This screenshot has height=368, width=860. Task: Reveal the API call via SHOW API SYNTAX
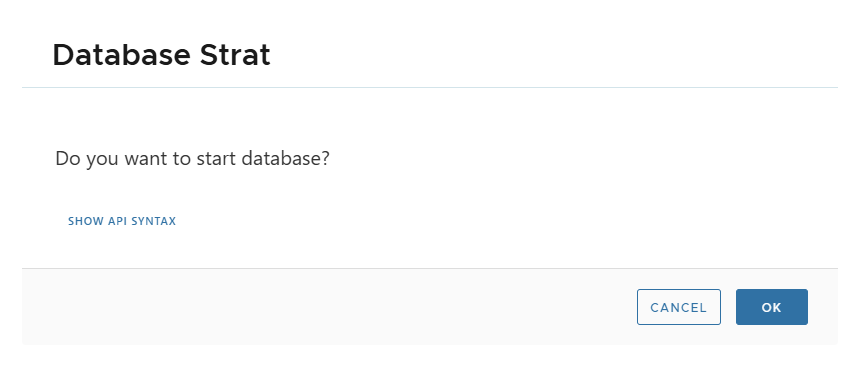point(122,221)
